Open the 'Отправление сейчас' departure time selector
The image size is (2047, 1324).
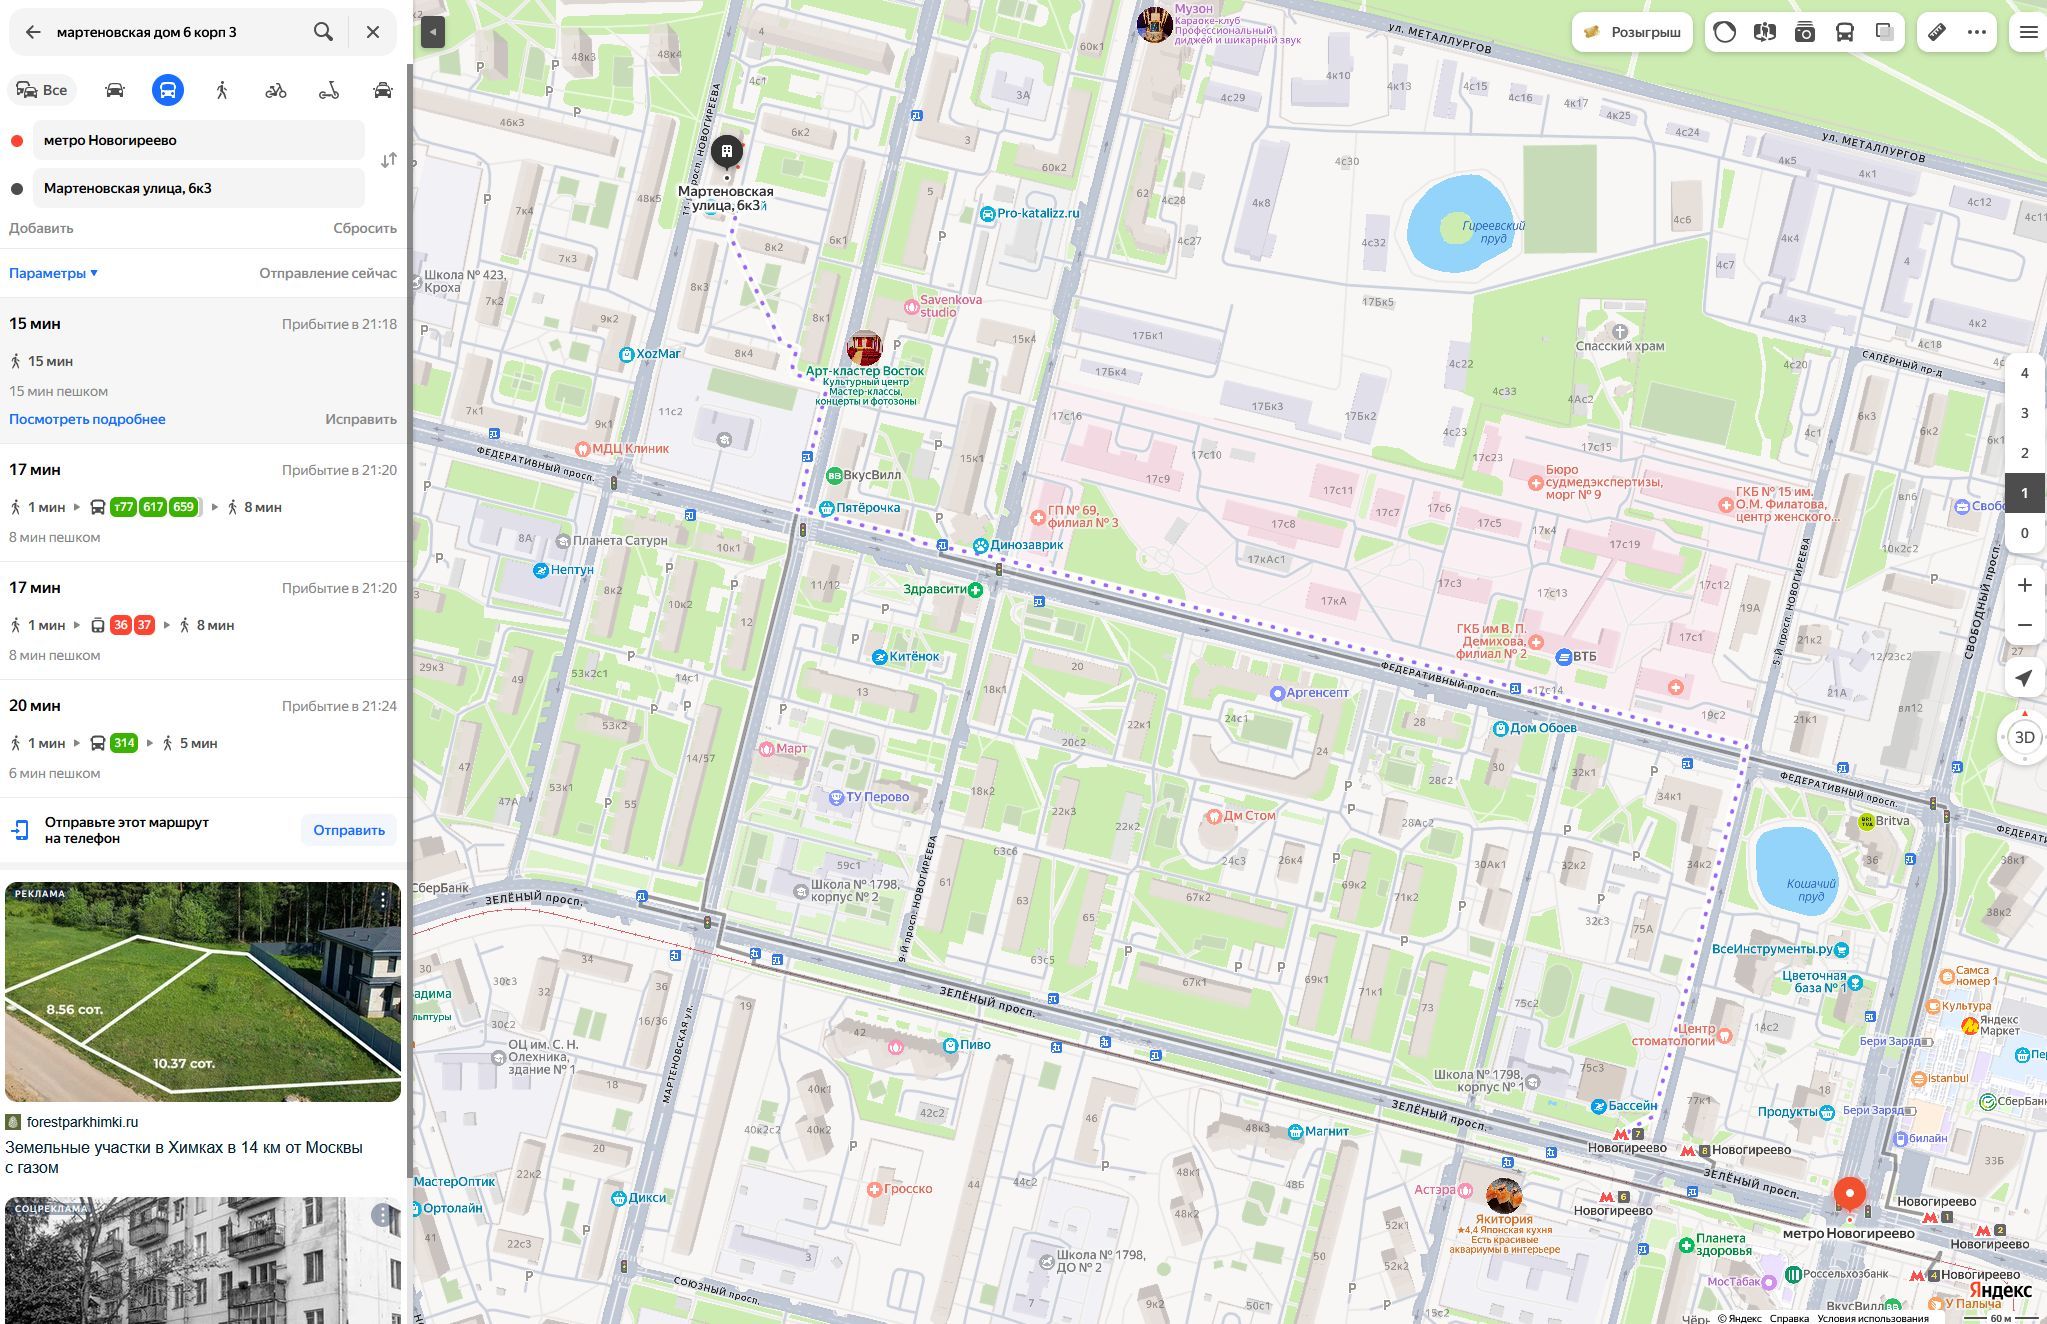(x=327, y=272)
